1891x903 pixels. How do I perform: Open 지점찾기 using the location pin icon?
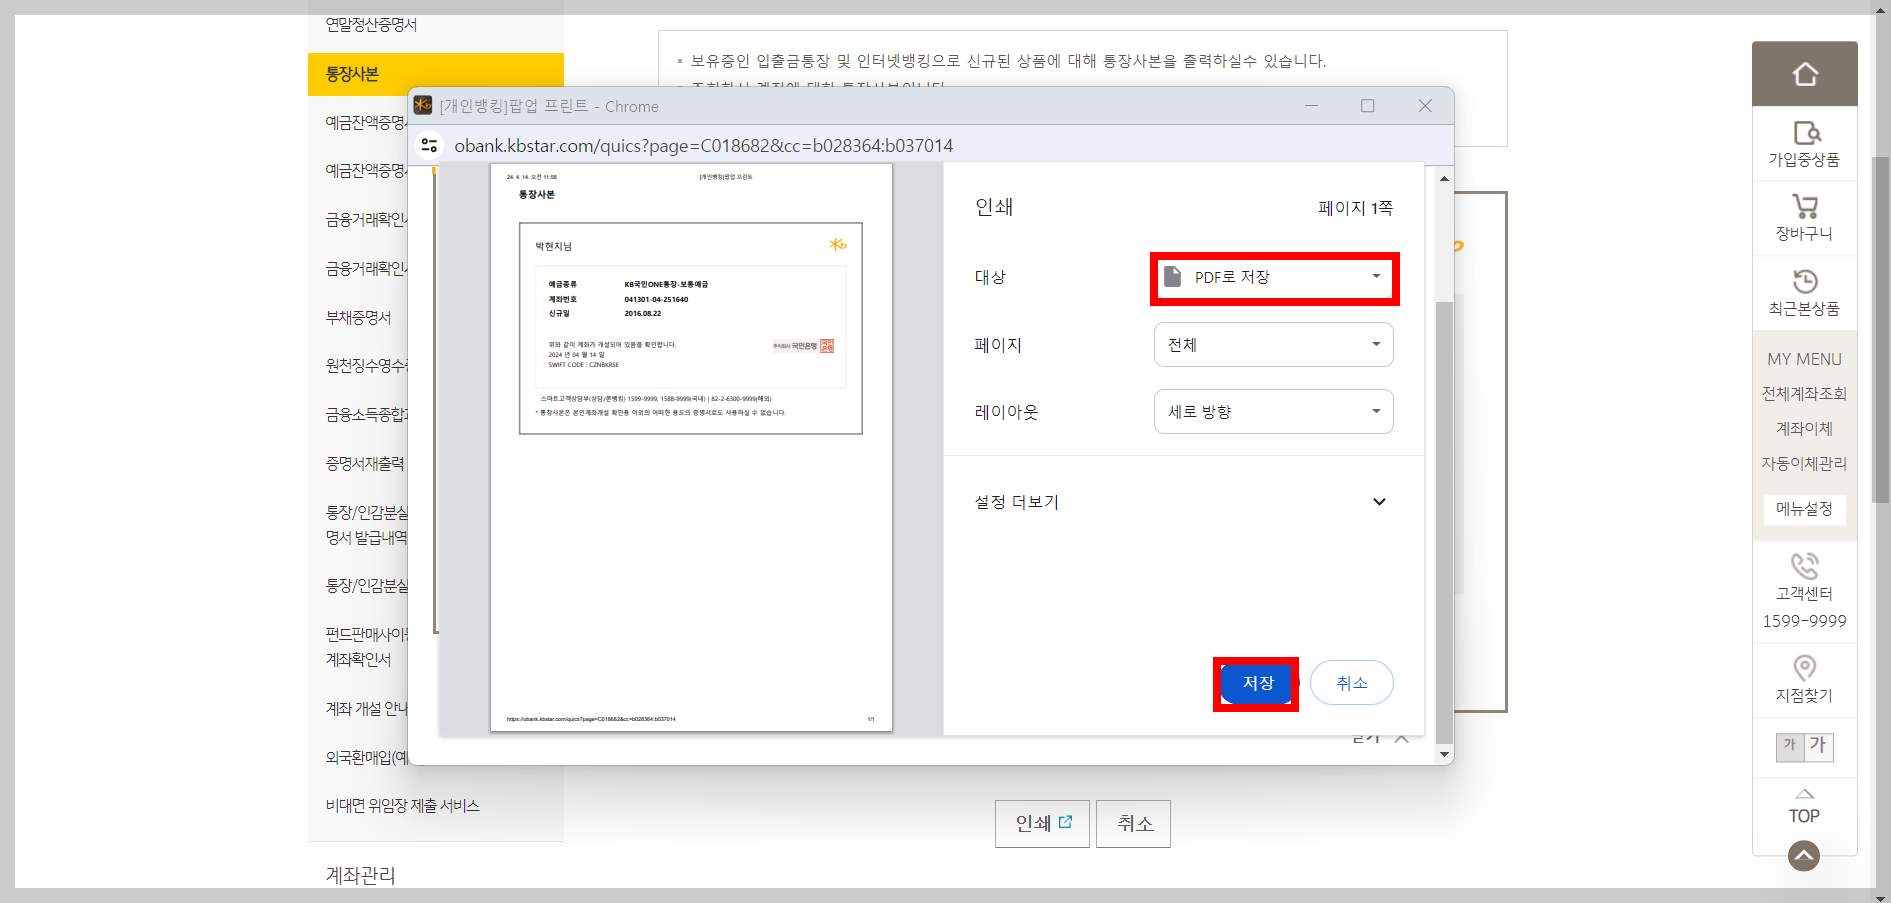(1804, 668)
